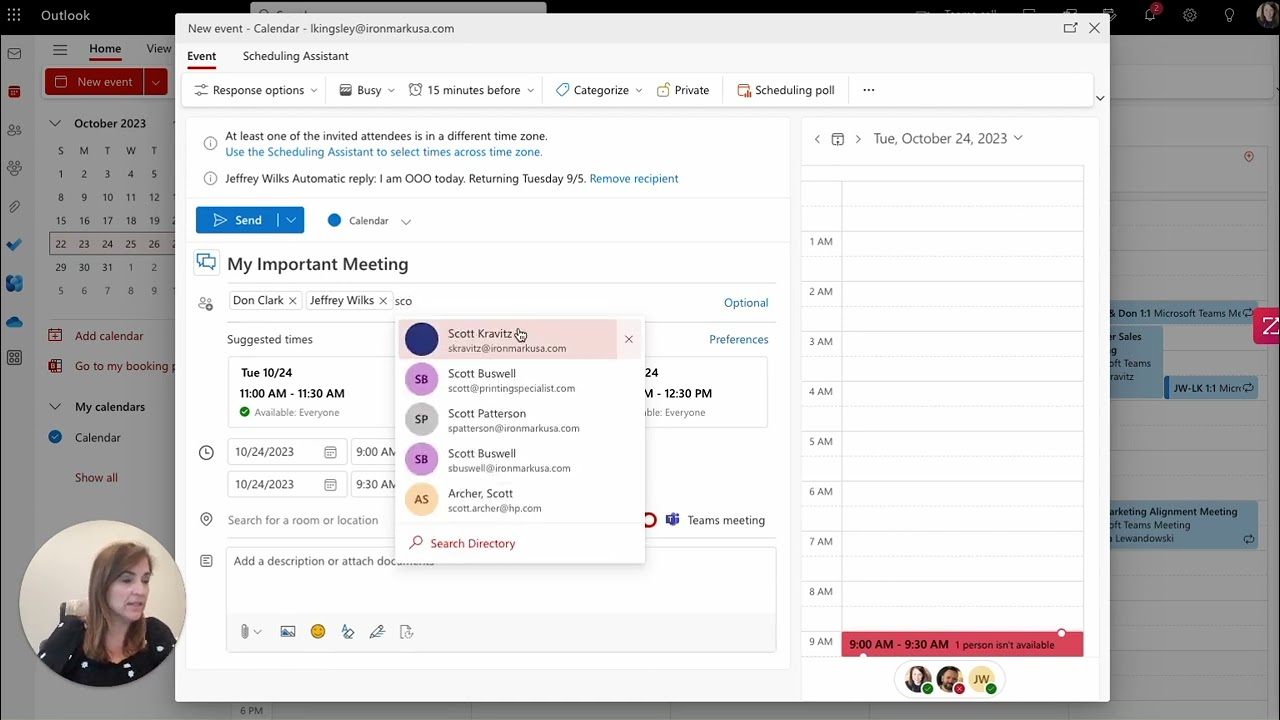Toggle the hamburger navigation pane icon
1280x720 pixels.
(x=60, y=49)
